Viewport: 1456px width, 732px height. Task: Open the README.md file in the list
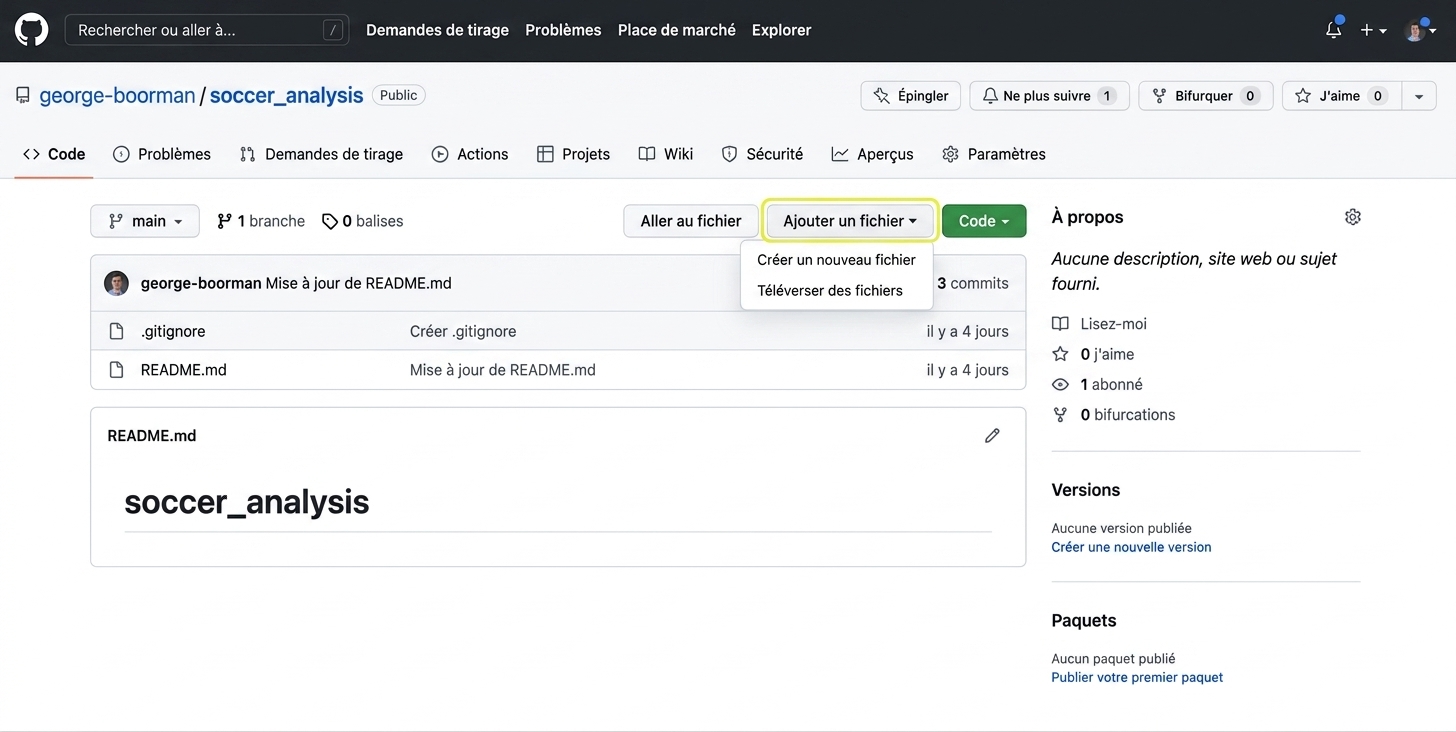click(184, 370)
